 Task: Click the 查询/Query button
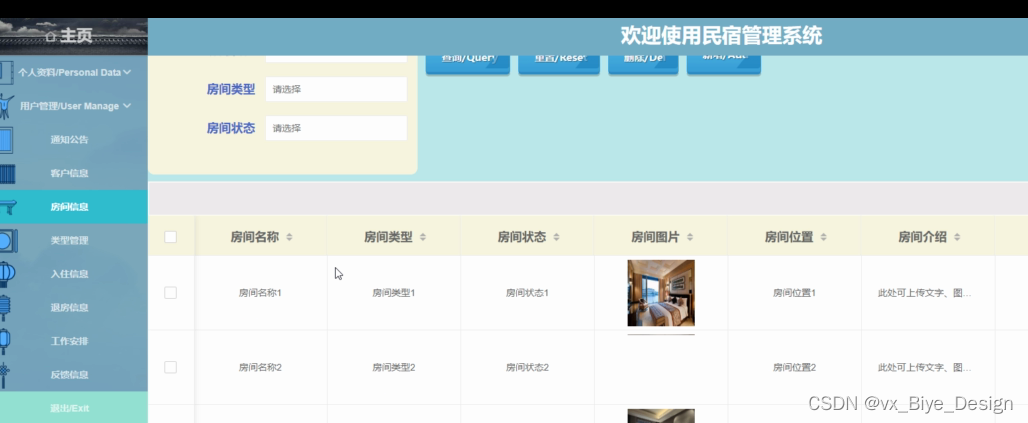point(467,64)
